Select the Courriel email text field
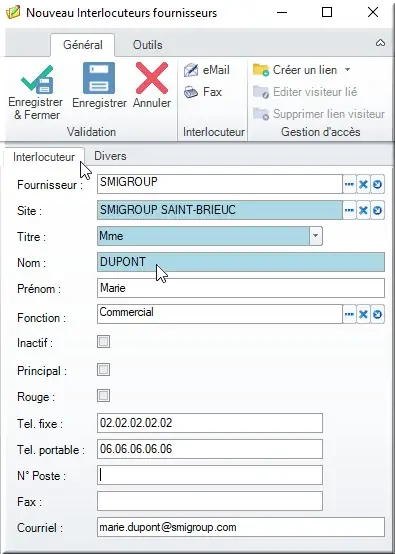Viewport: 395px width, 554px height. pyautogui.click(x=241, y=528)
